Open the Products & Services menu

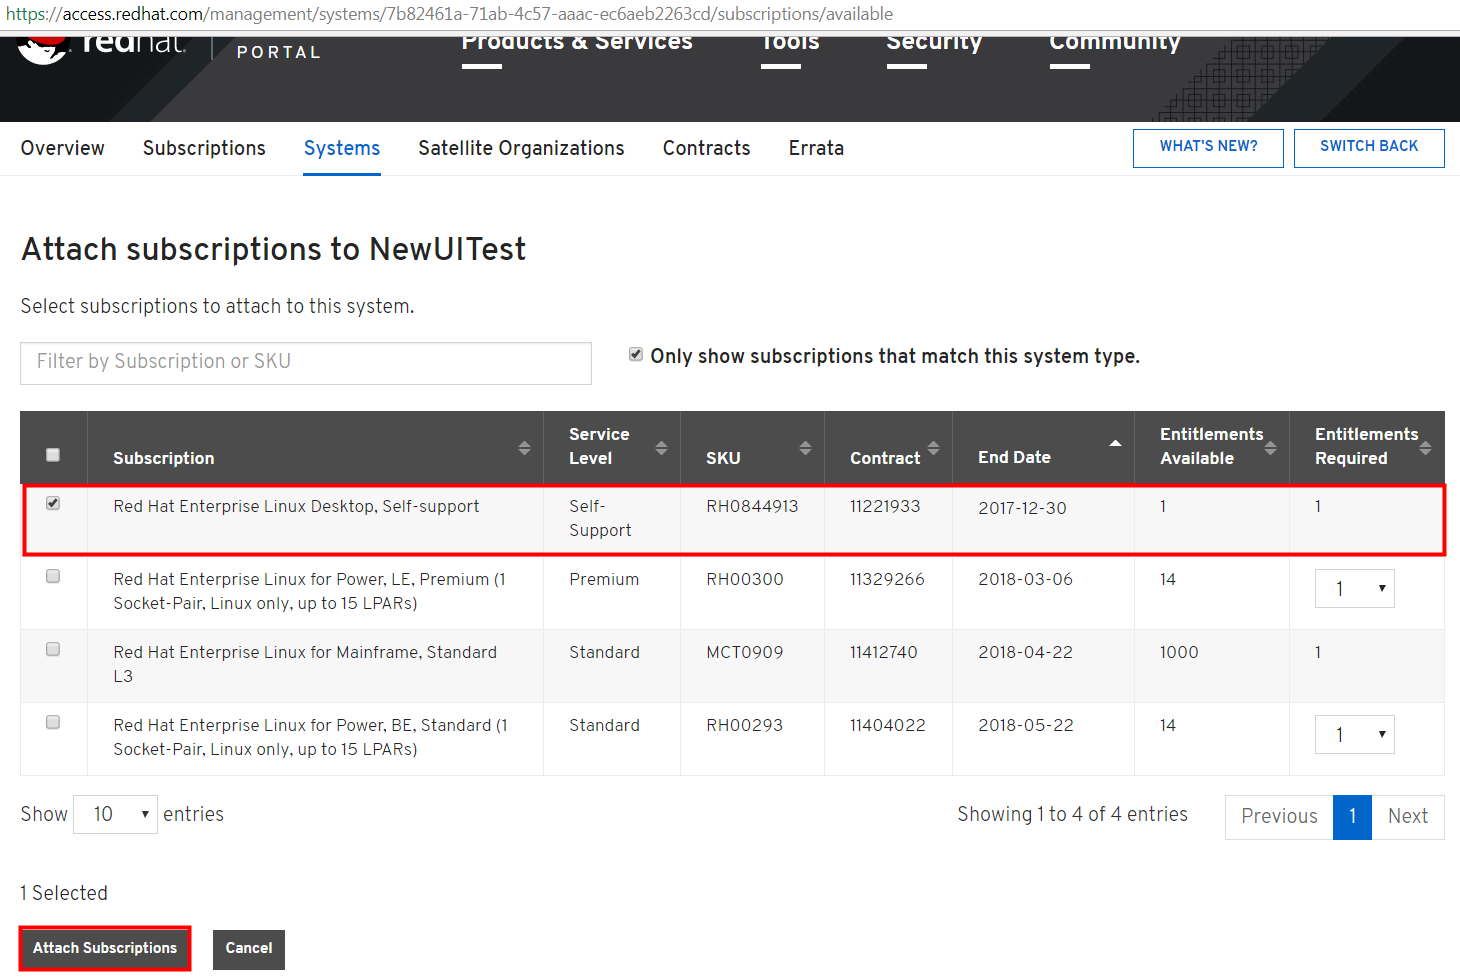[x=577, y=44]
